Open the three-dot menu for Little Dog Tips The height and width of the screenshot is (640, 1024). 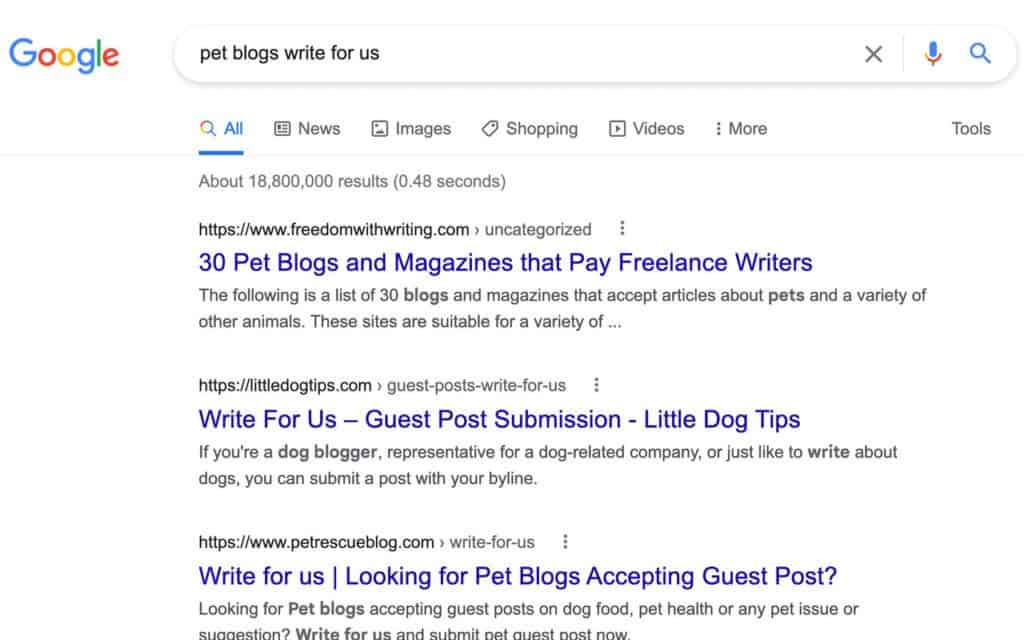pyautogui.click(x=597, y=385)
